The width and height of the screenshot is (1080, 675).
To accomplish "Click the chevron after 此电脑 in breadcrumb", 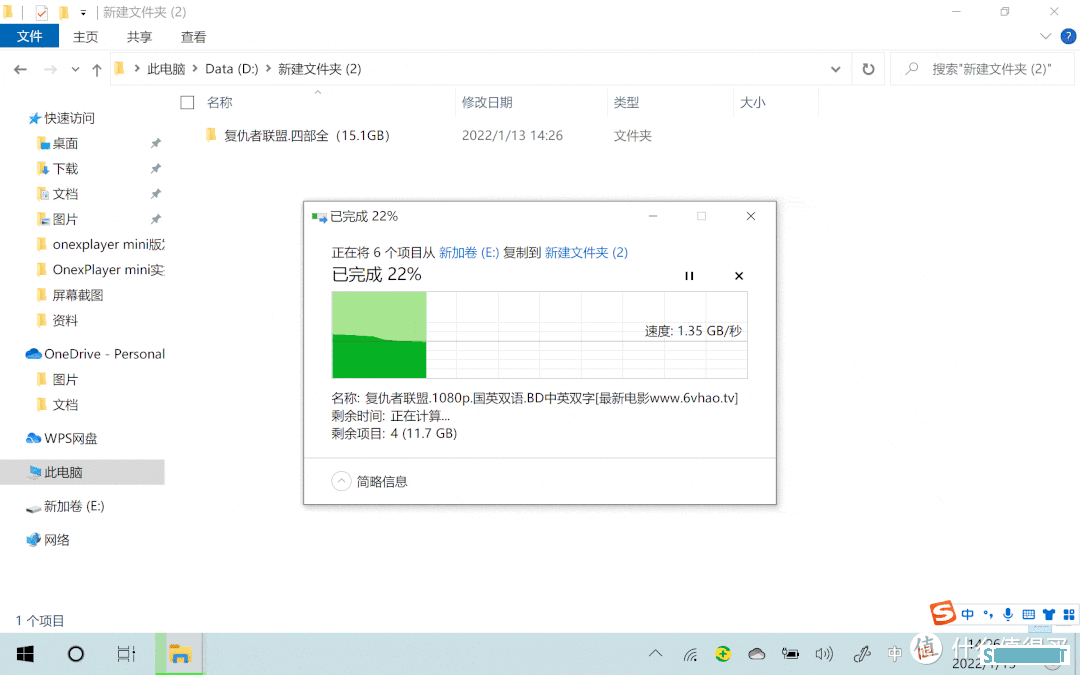I will [x=196, y=69].
